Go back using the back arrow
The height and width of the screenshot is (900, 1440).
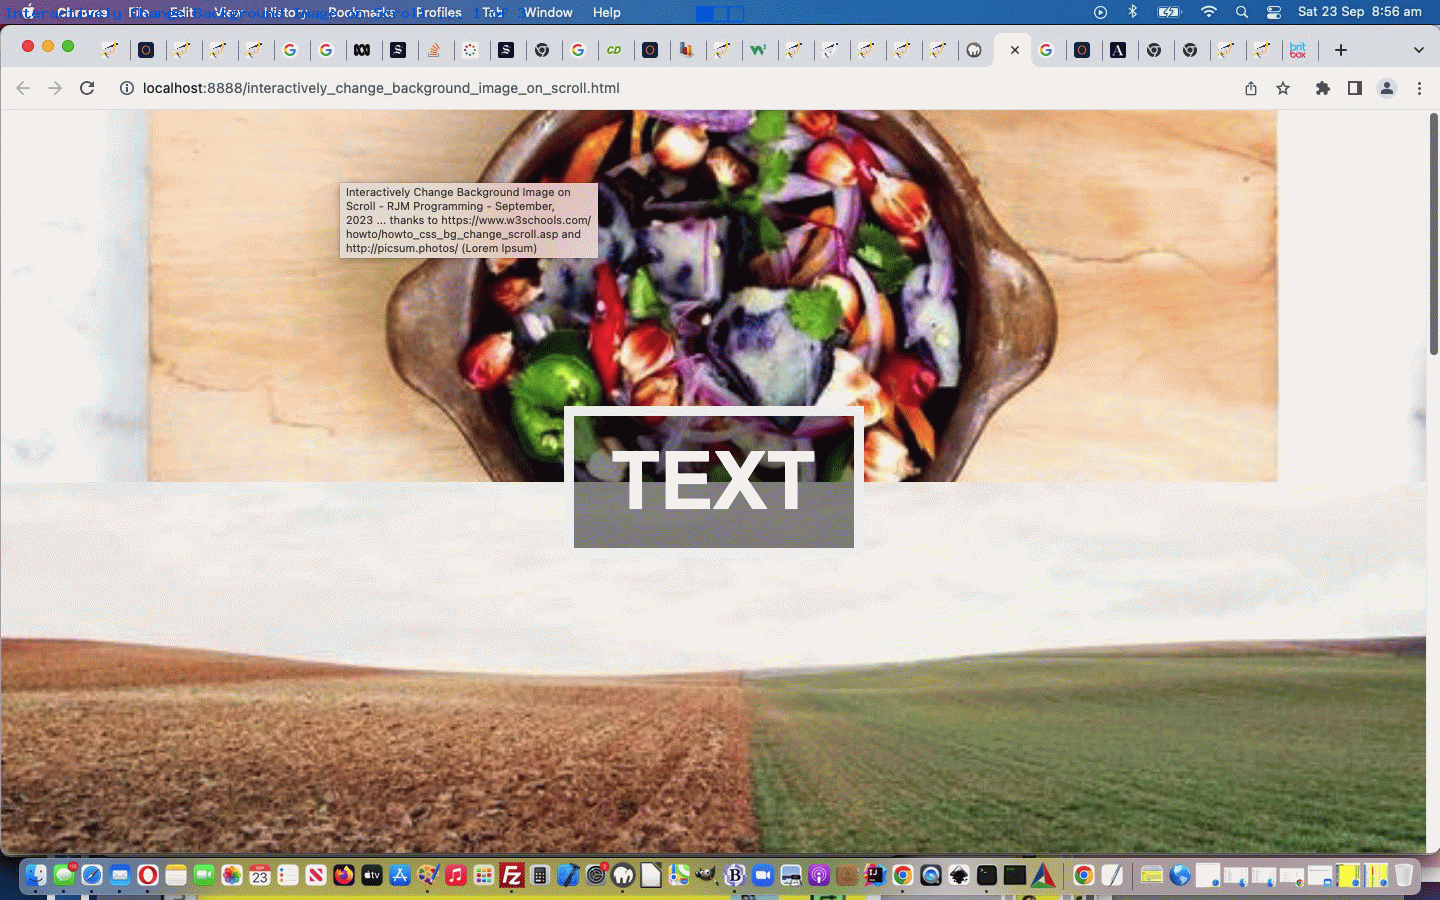pos(22,88)
